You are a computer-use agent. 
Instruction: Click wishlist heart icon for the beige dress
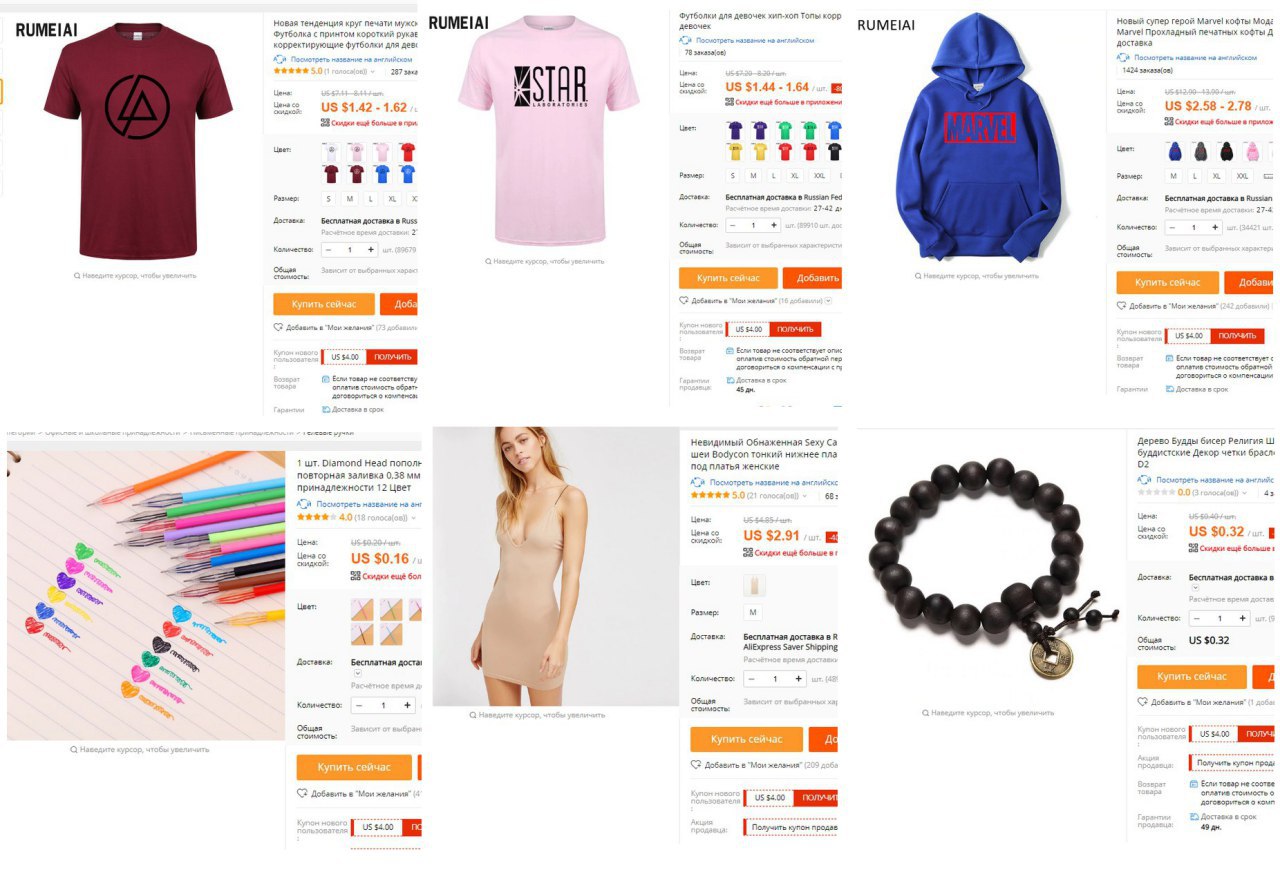696,765
